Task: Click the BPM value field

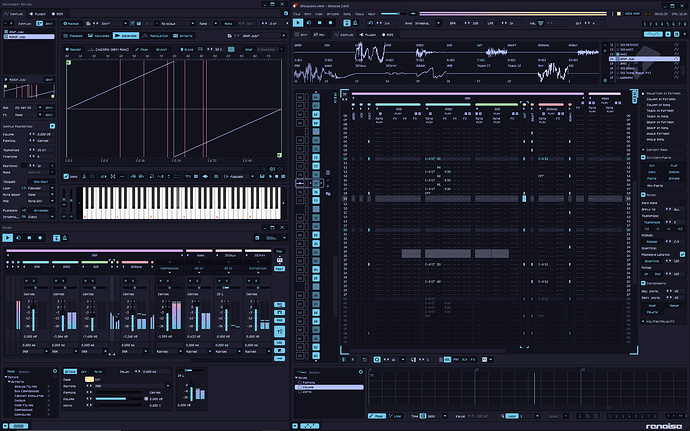Action: click(x=475, y=23)
